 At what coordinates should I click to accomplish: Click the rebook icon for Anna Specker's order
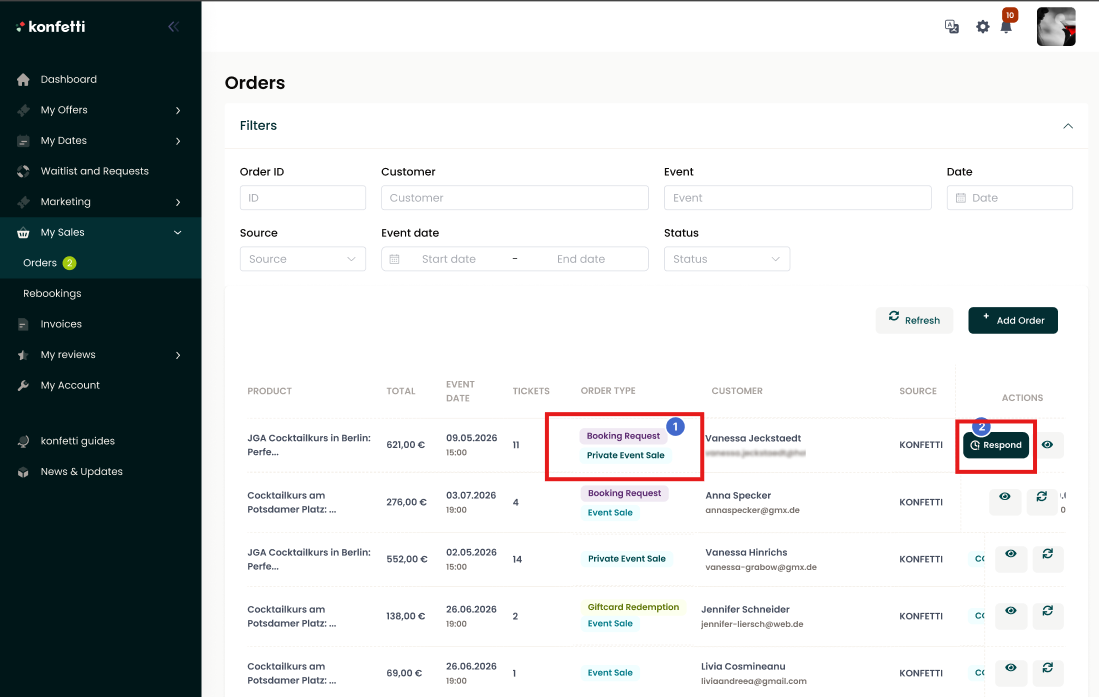point(1042,497)
